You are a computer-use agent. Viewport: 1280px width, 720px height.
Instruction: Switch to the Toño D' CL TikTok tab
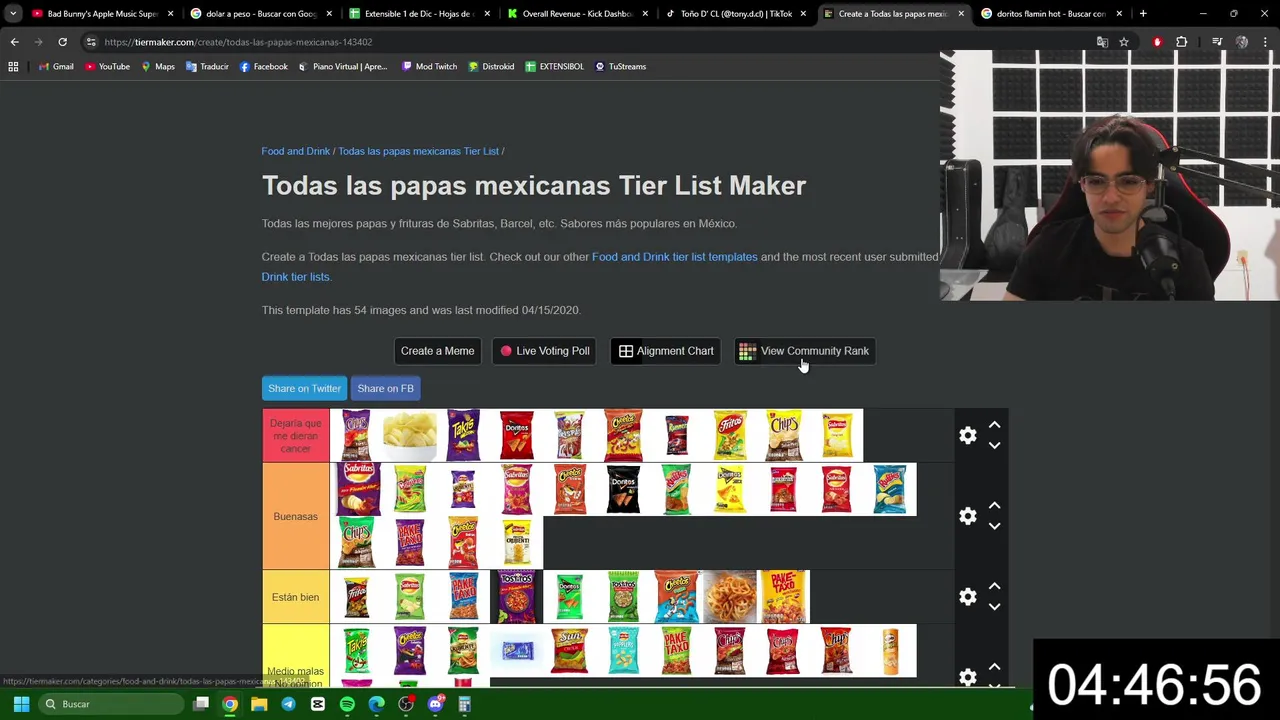pos(735,14)
